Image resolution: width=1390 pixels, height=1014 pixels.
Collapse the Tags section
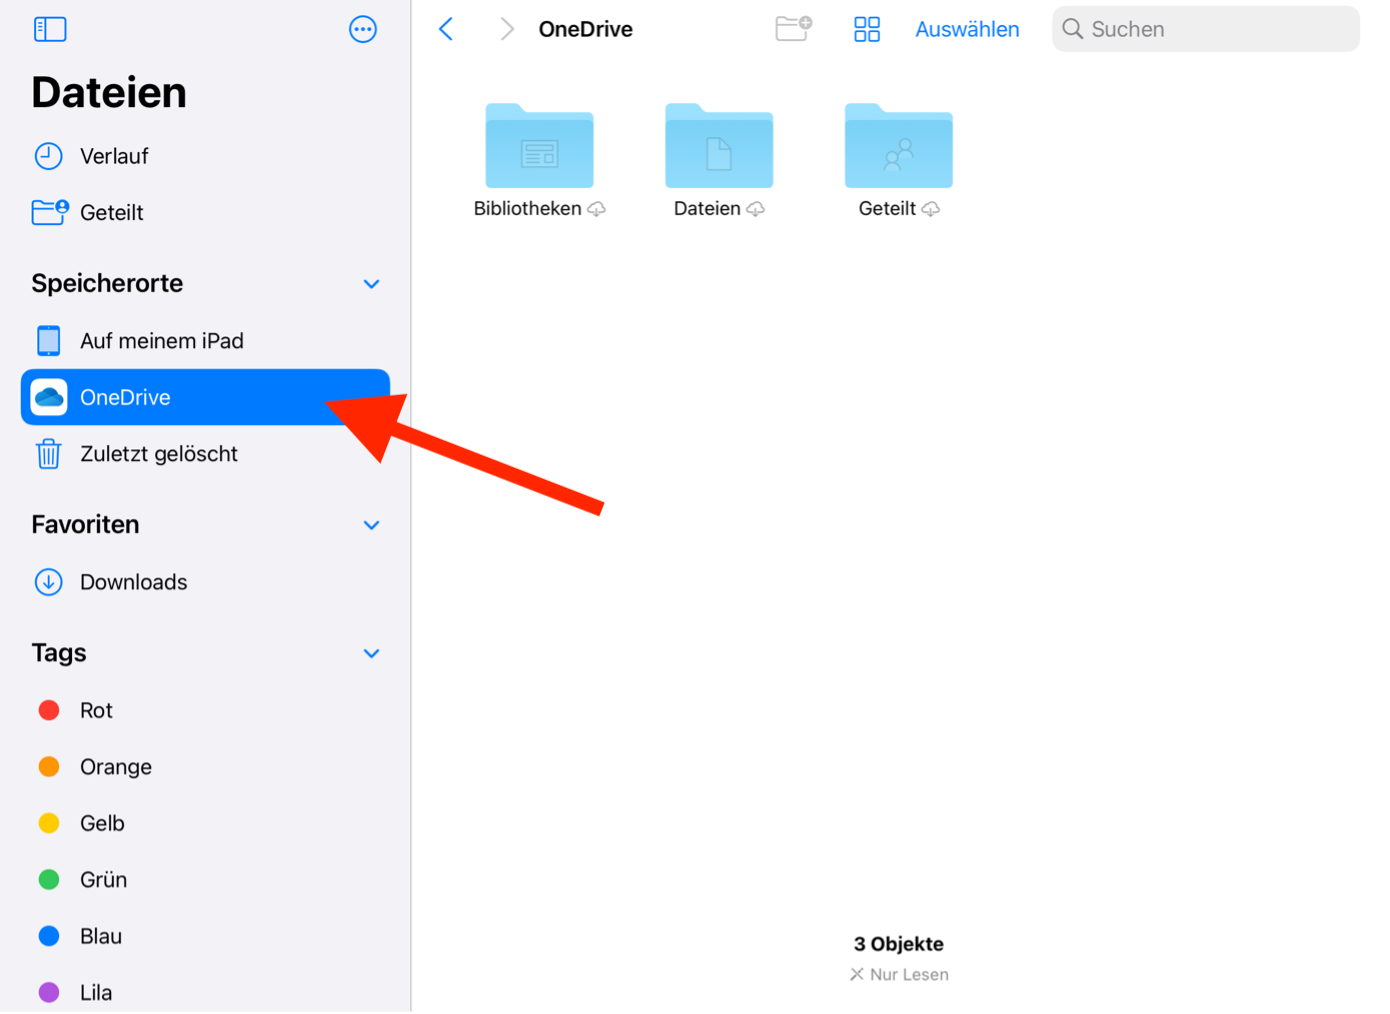(371, 654)
